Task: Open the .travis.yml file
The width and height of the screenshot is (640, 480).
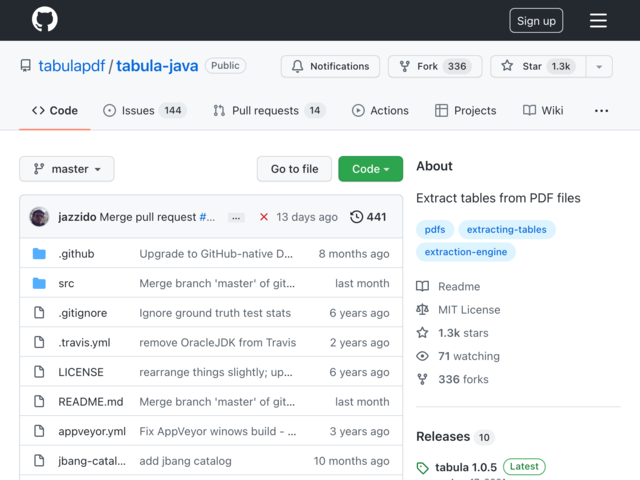Action: pos(84,342)
